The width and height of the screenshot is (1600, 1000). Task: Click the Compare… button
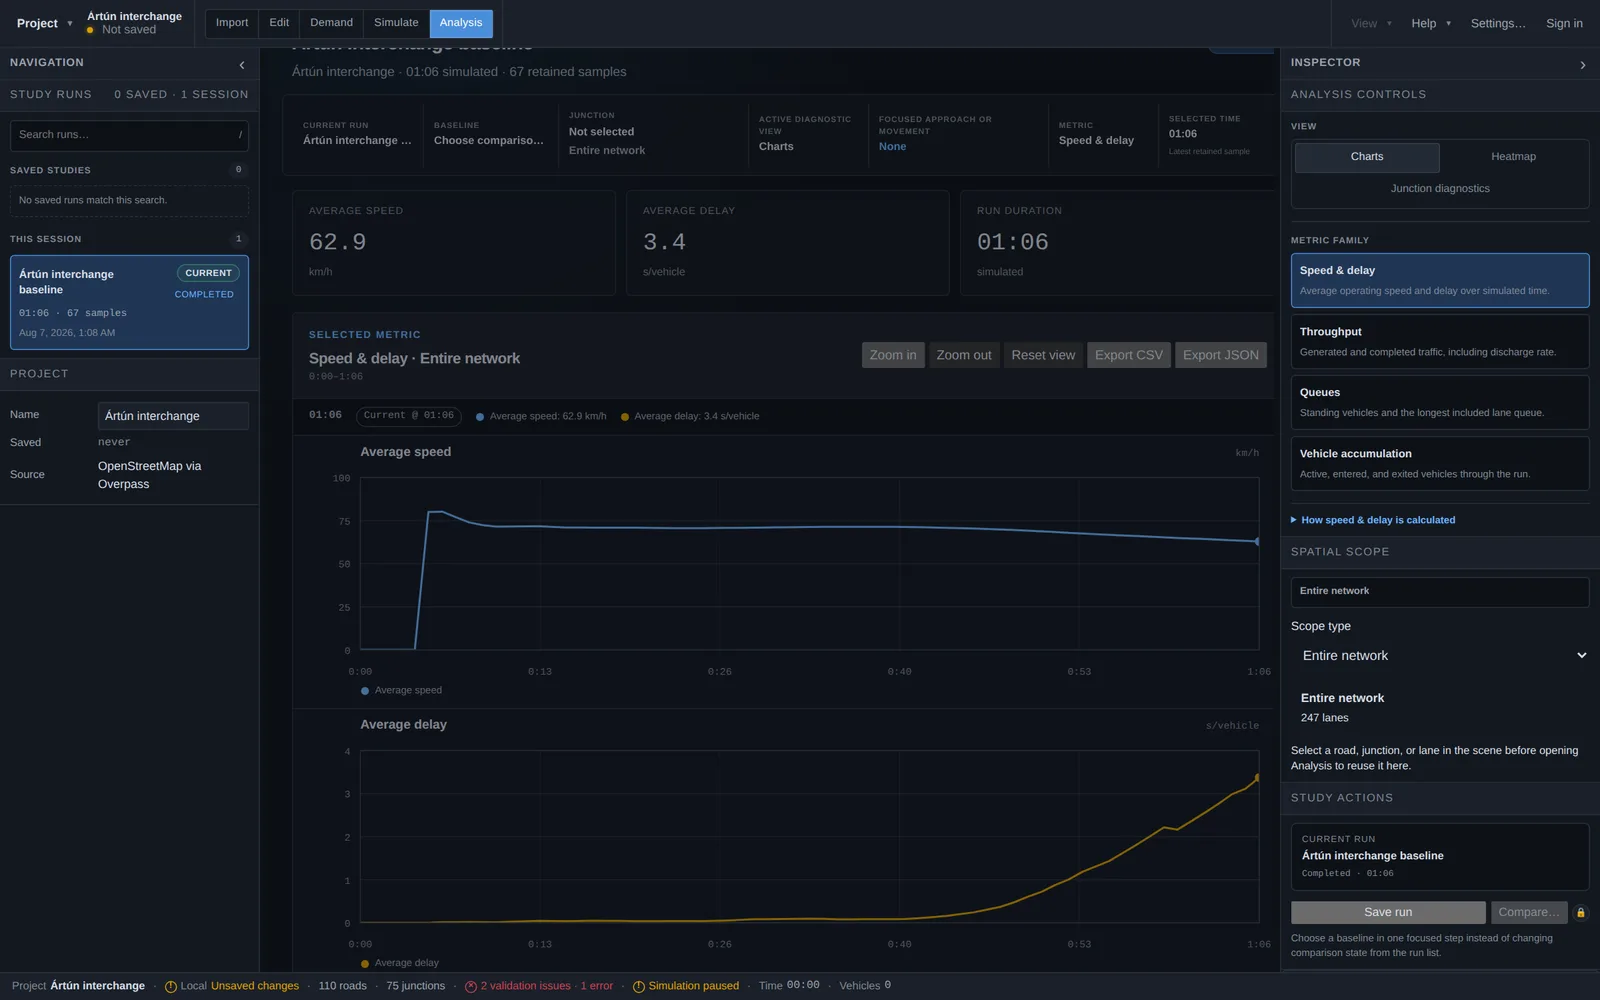pyautogui.click(x=1529, y=912)
